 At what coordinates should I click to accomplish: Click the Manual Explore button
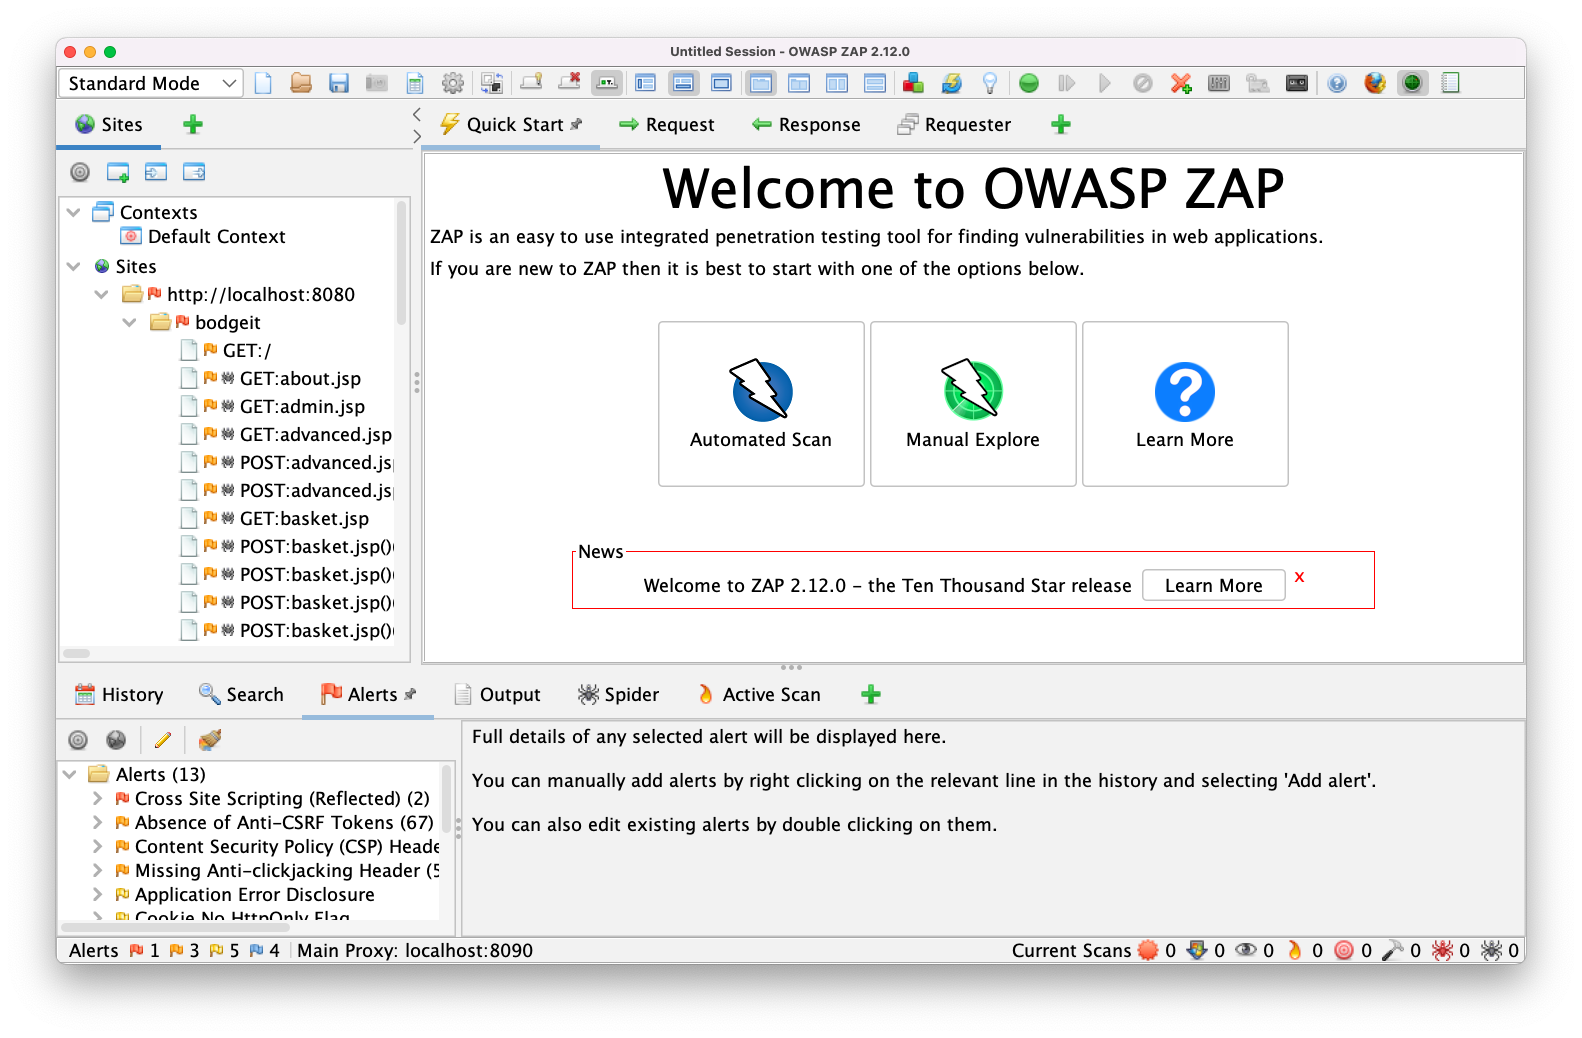click(x=973, y=404)
